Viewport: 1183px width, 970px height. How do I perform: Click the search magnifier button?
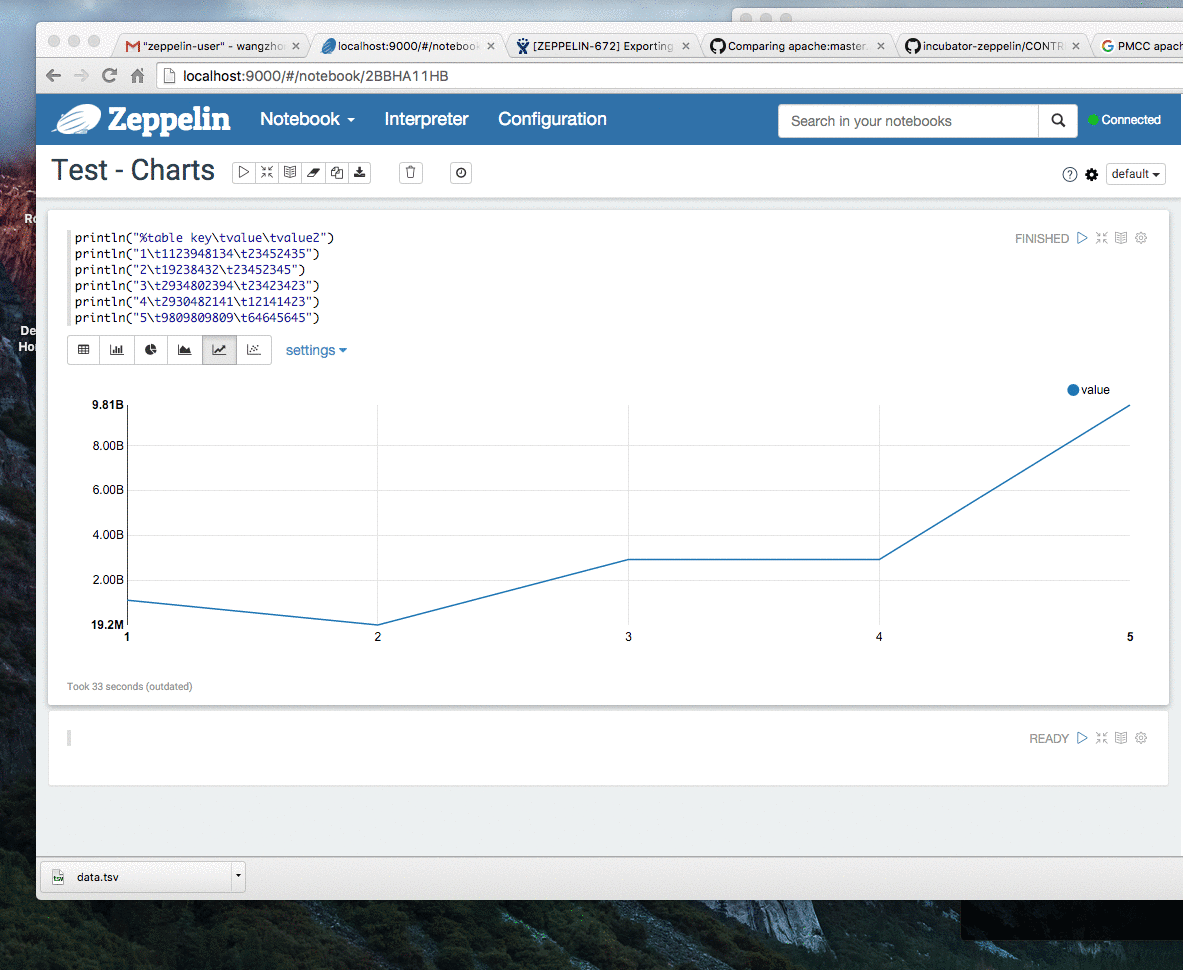tap(1059, 121)
